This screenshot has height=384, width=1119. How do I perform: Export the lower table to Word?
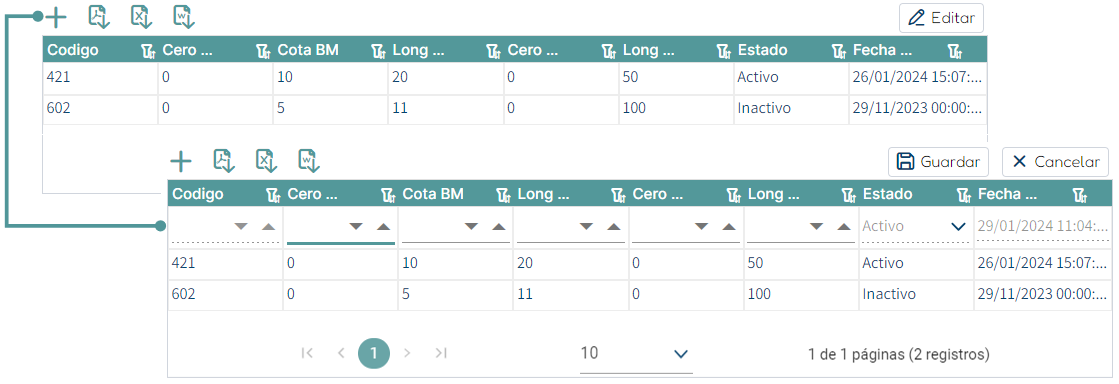309,161
